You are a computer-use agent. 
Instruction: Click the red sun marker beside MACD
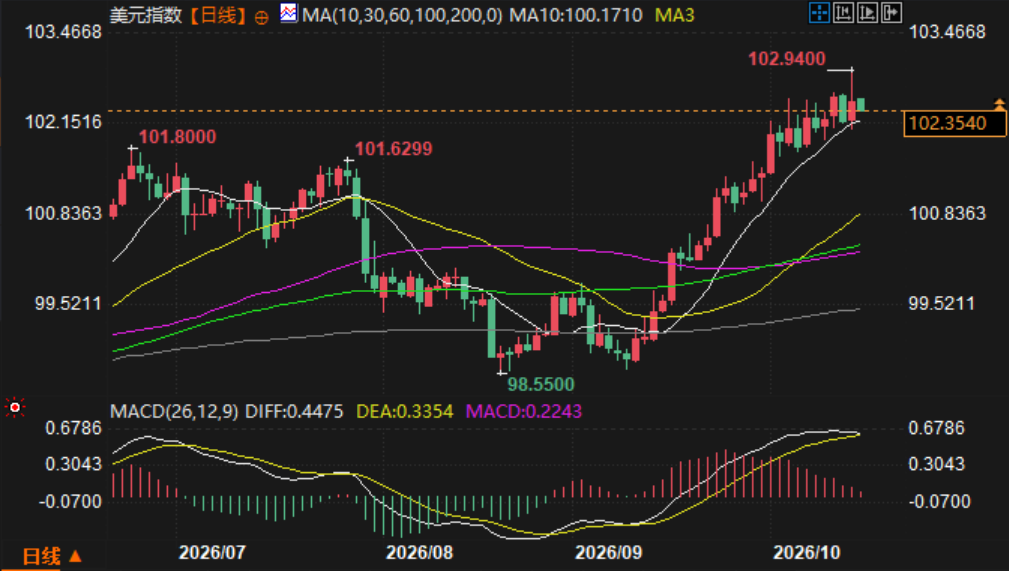click(x=14, y=407)
